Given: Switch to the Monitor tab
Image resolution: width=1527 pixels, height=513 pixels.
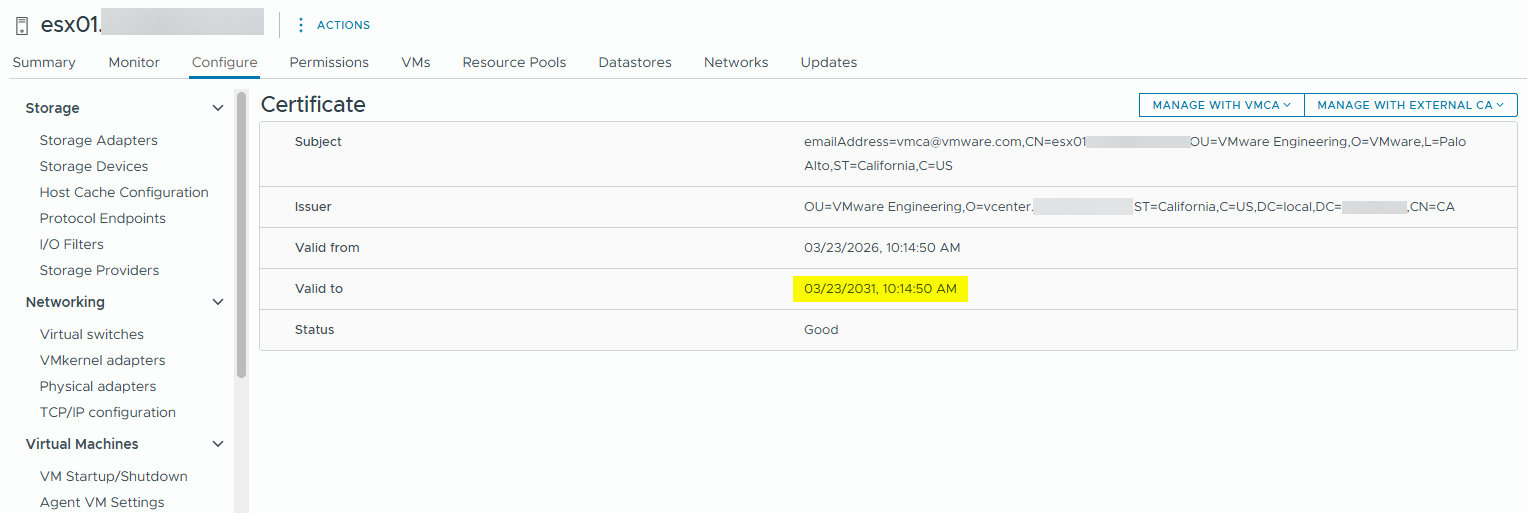Looking at the screenshot, I should 134,62.
